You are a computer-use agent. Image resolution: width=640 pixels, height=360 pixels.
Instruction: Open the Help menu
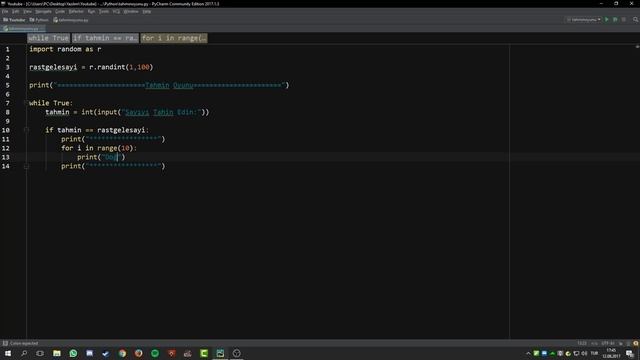pyautogui.click(x=147, y=11)
